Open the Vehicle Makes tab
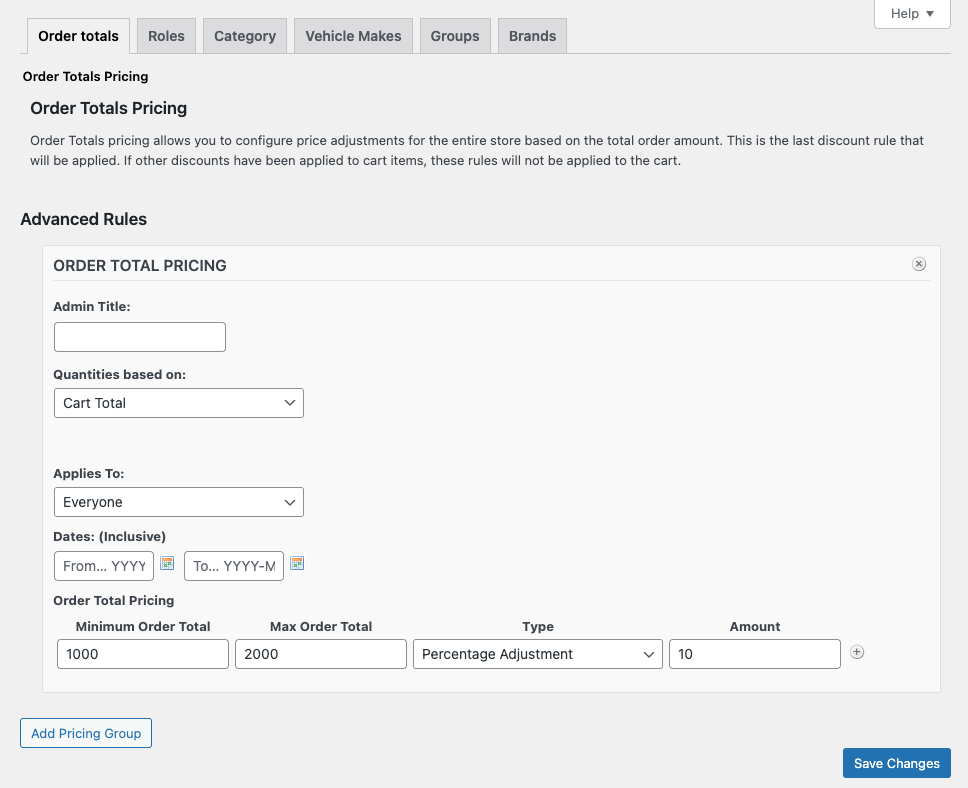The width and height of the screenshot is (968, 788). click(x=353, y=35)
